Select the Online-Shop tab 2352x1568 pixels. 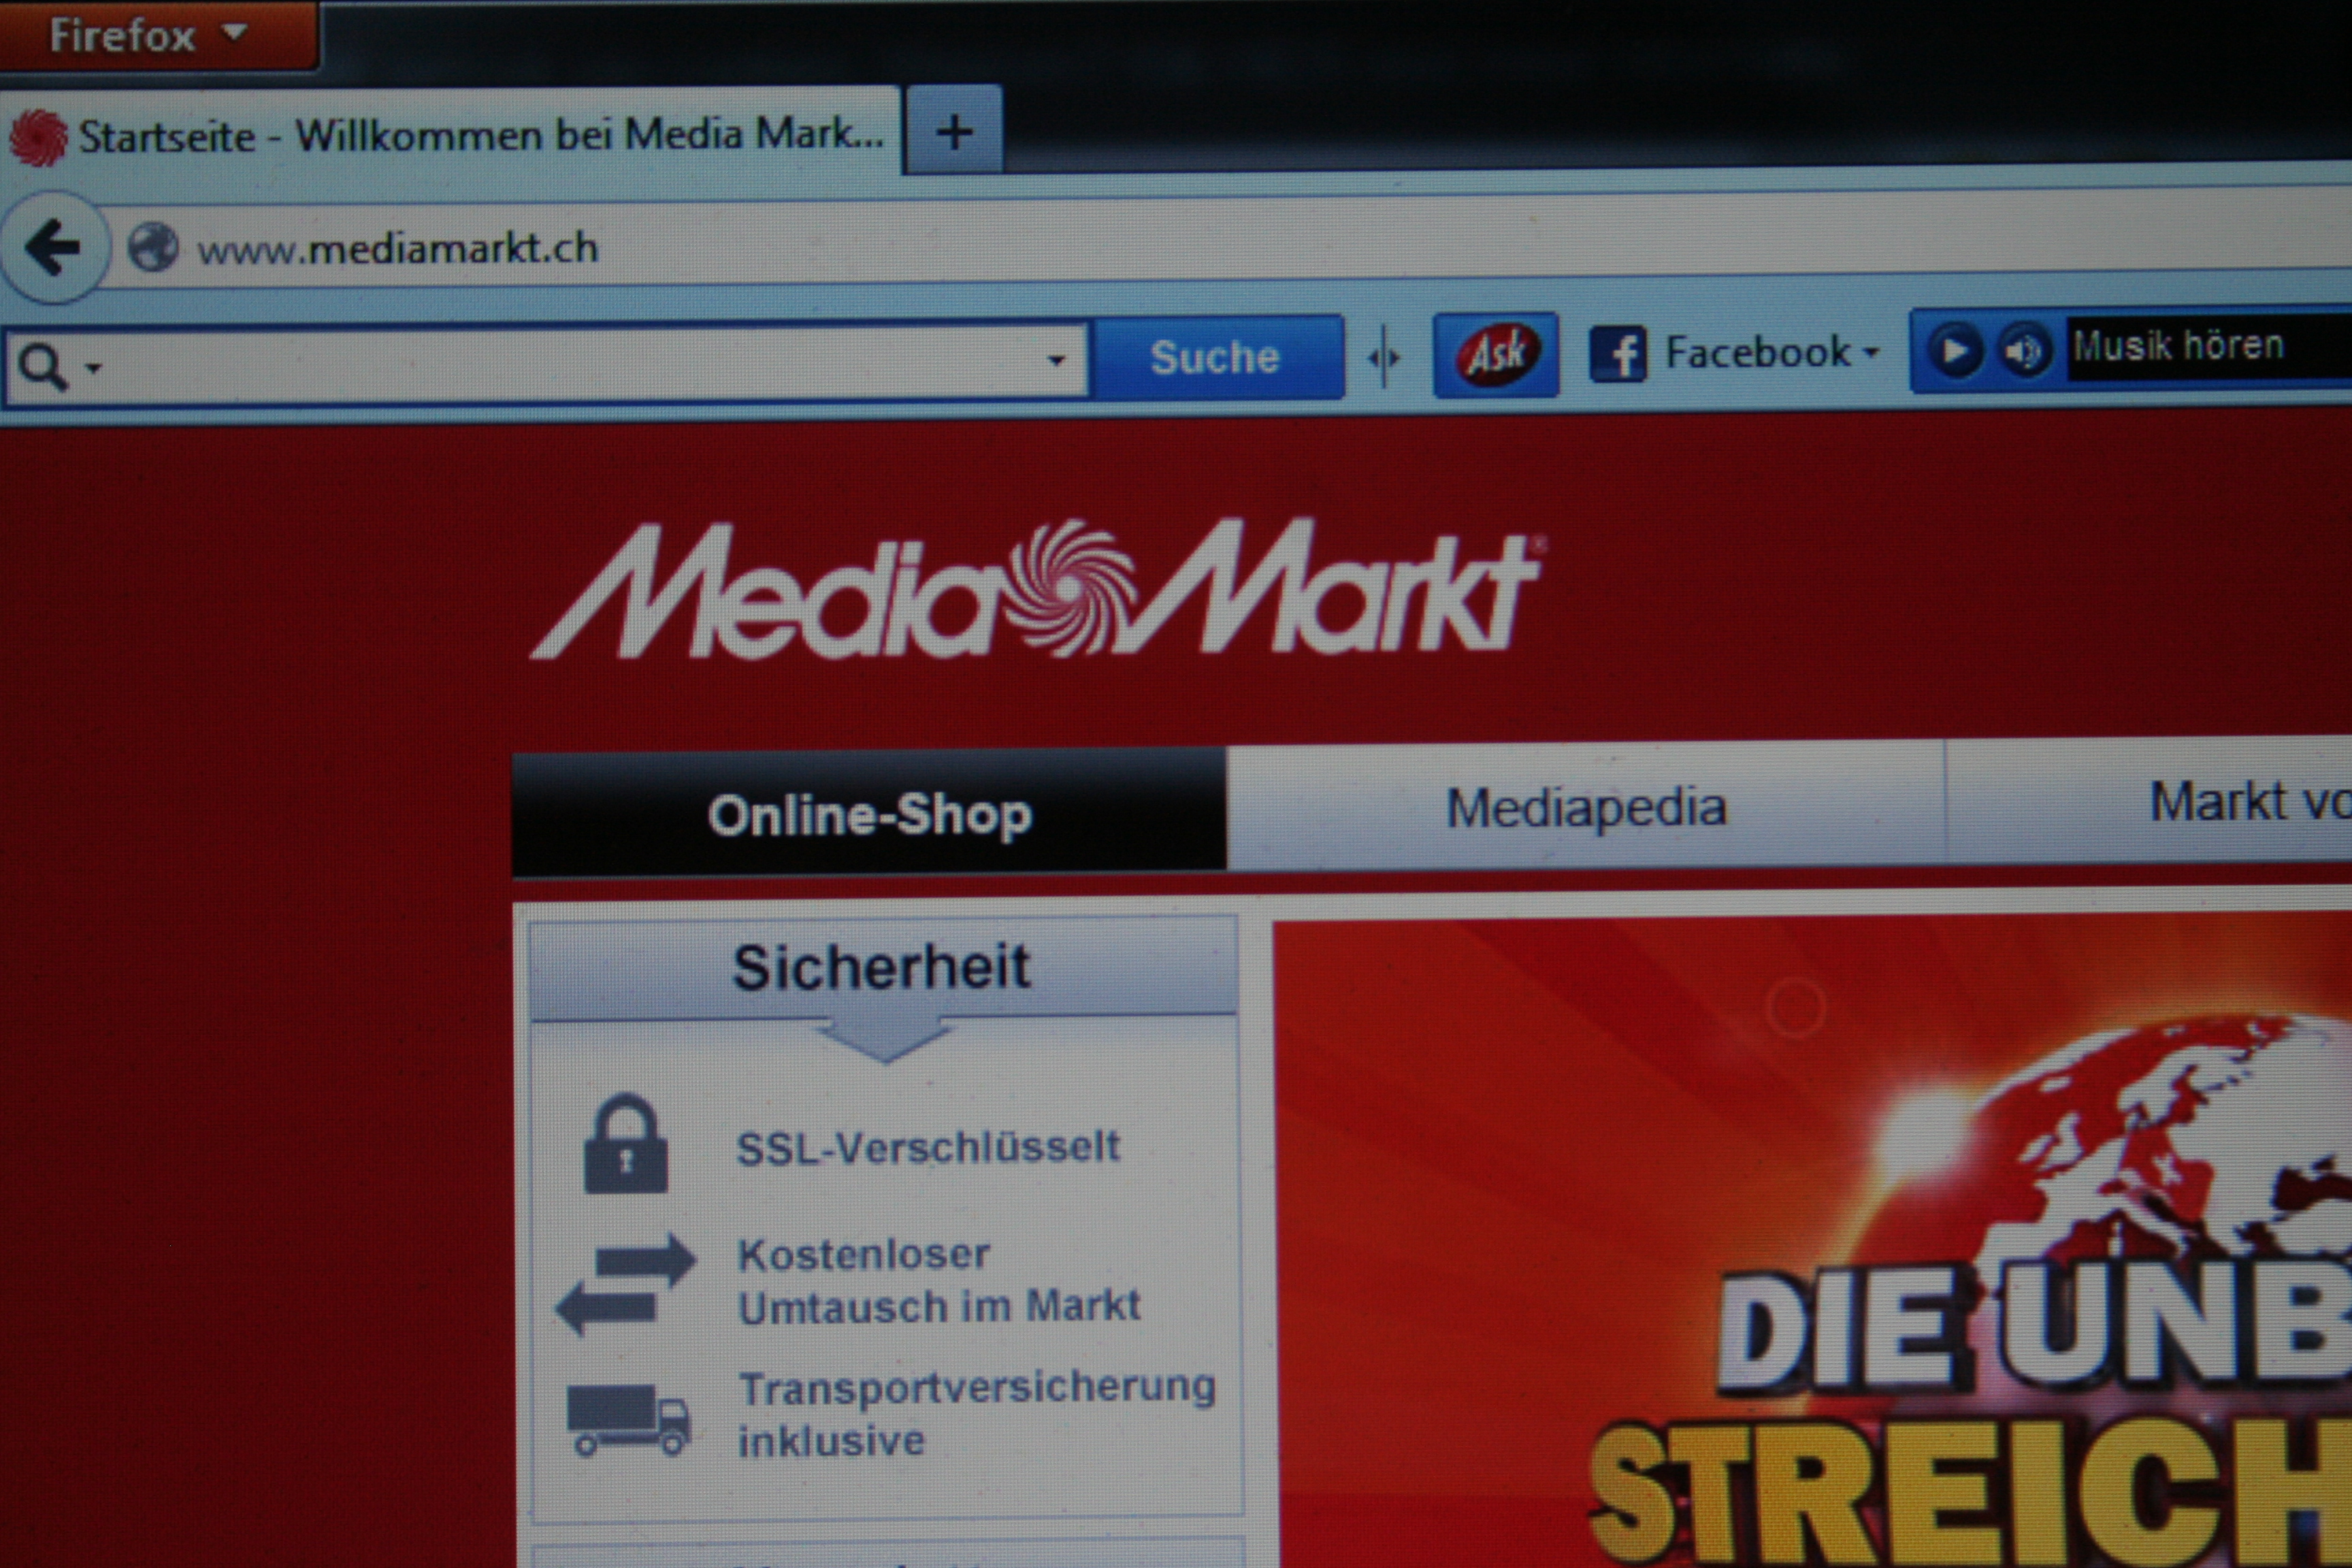(x=868, y=814)
